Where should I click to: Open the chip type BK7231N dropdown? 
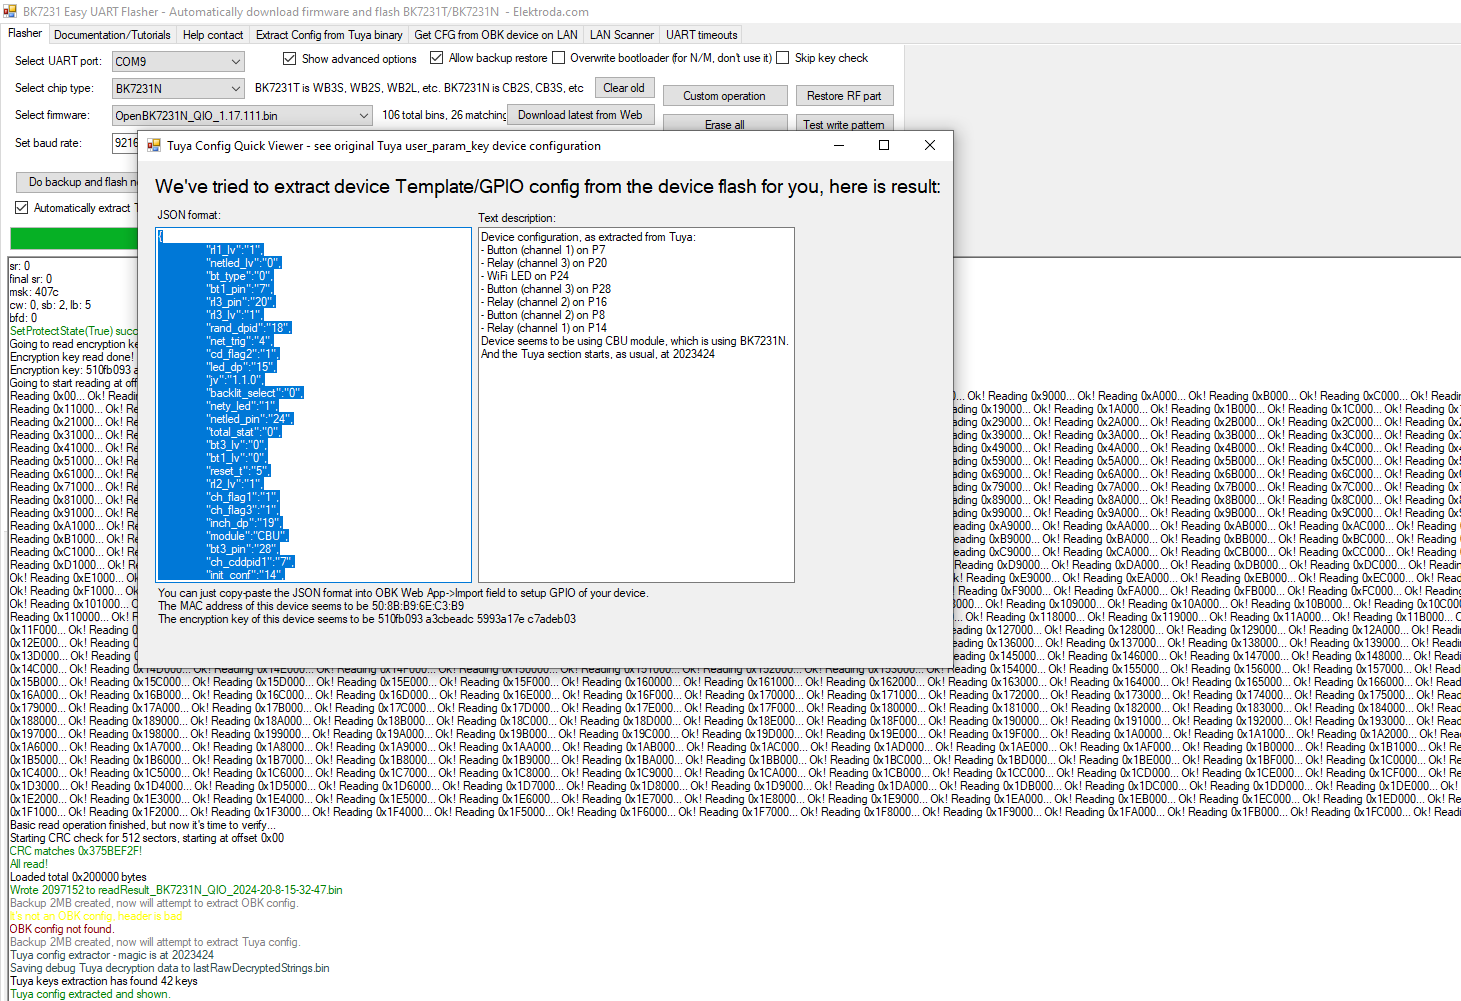click(178, 88)
